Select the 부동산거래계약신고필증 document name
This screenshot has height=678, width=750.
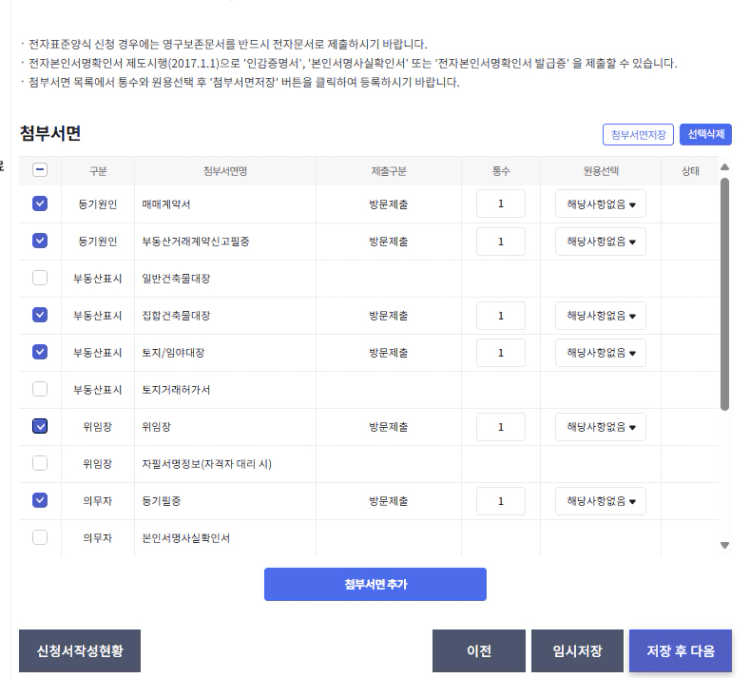tap(195, 242)
